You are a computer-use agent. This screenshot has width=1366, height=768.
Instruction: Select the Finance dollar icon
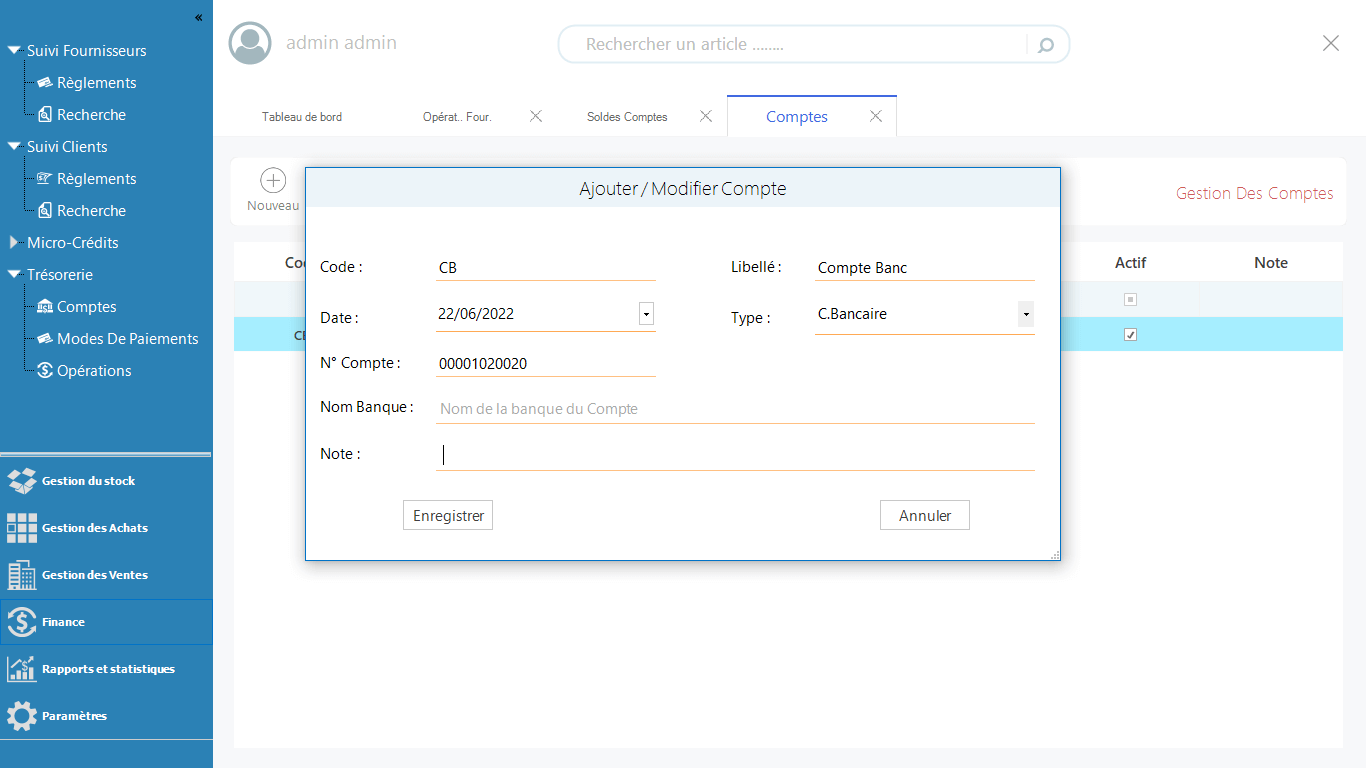click(x=21, y=622)
